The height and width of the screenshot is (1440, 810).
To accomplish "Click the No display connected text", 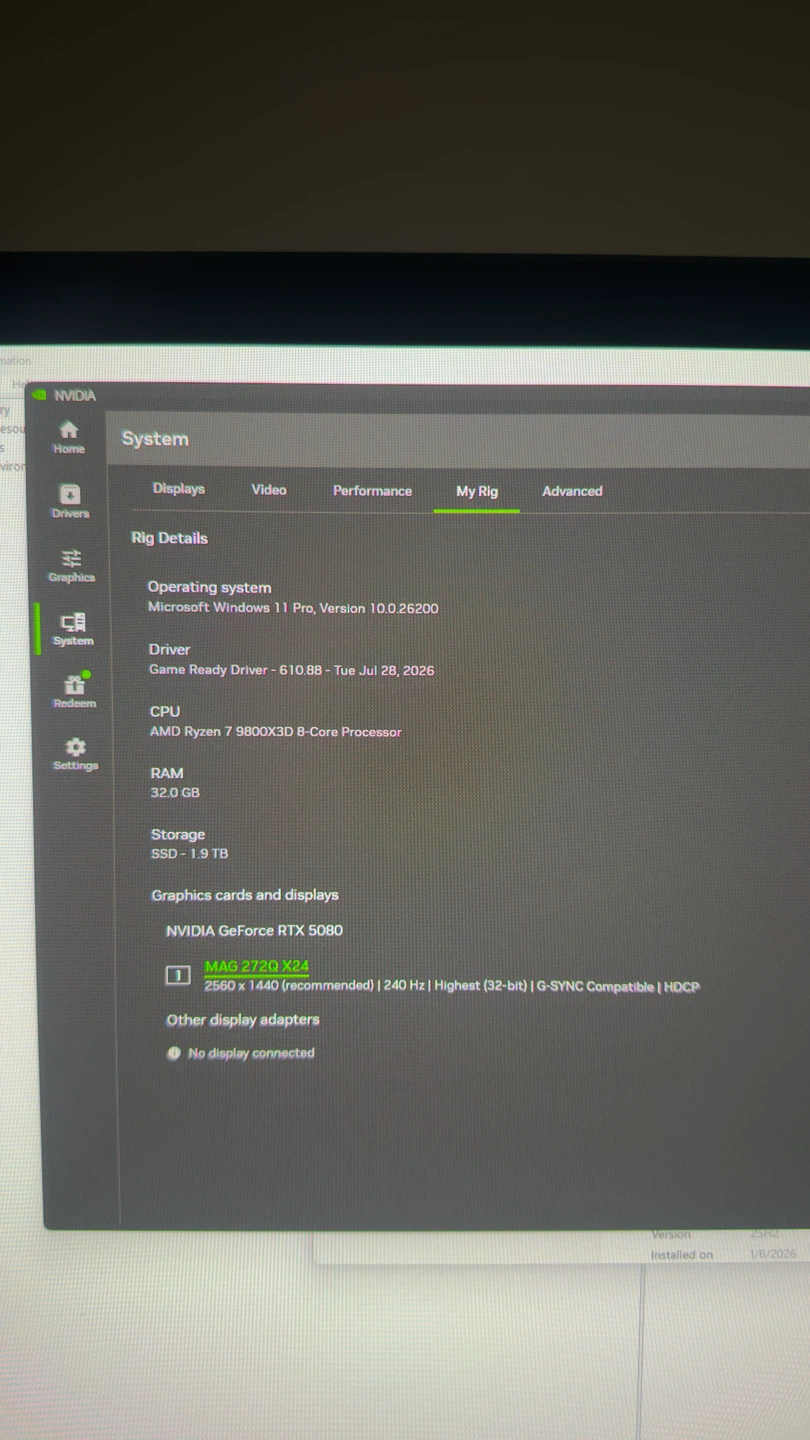I will click(251, 1053).
